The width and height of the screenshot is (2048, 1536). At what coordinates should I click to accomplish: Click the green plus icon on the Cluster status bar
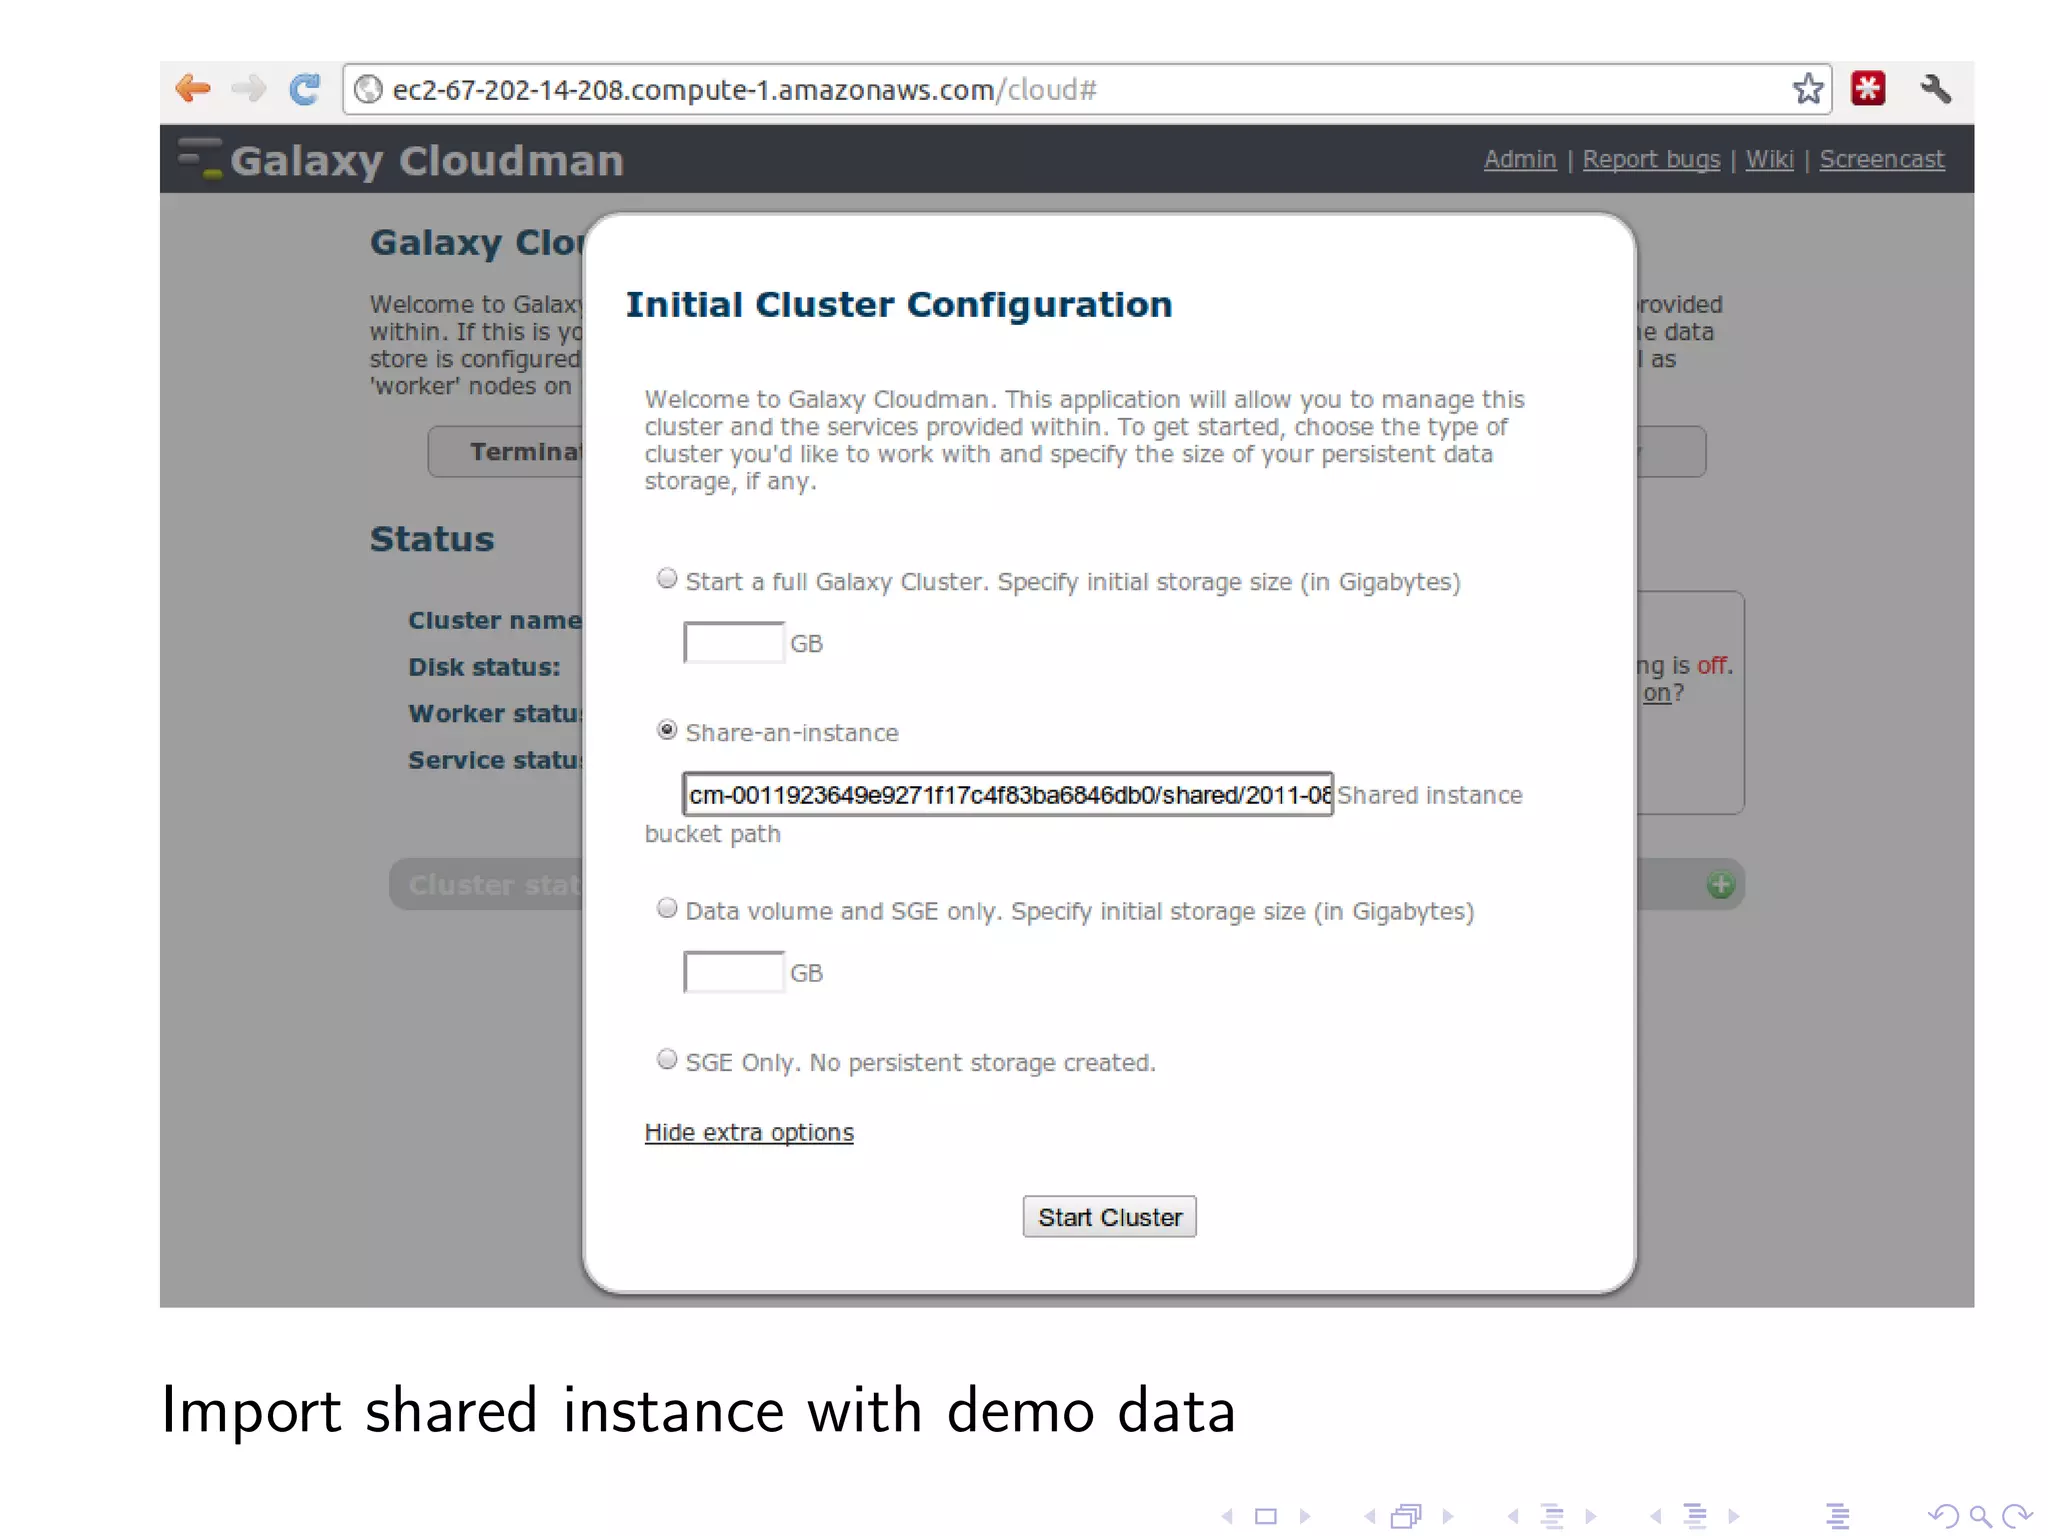click(1720, 884)
